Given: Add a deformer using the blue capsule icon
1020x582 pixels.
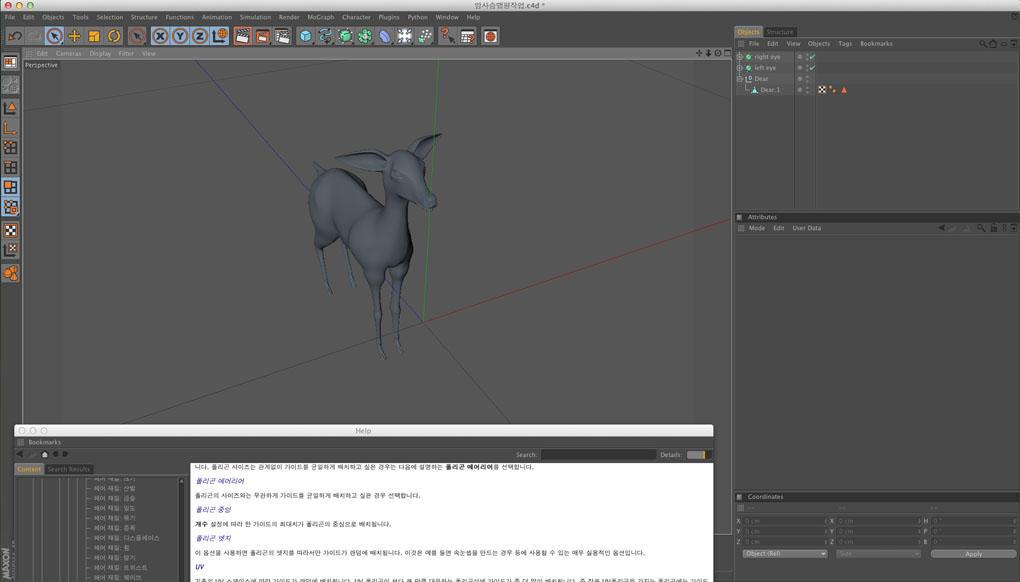Looking at the screenshot, I should 385,36.
